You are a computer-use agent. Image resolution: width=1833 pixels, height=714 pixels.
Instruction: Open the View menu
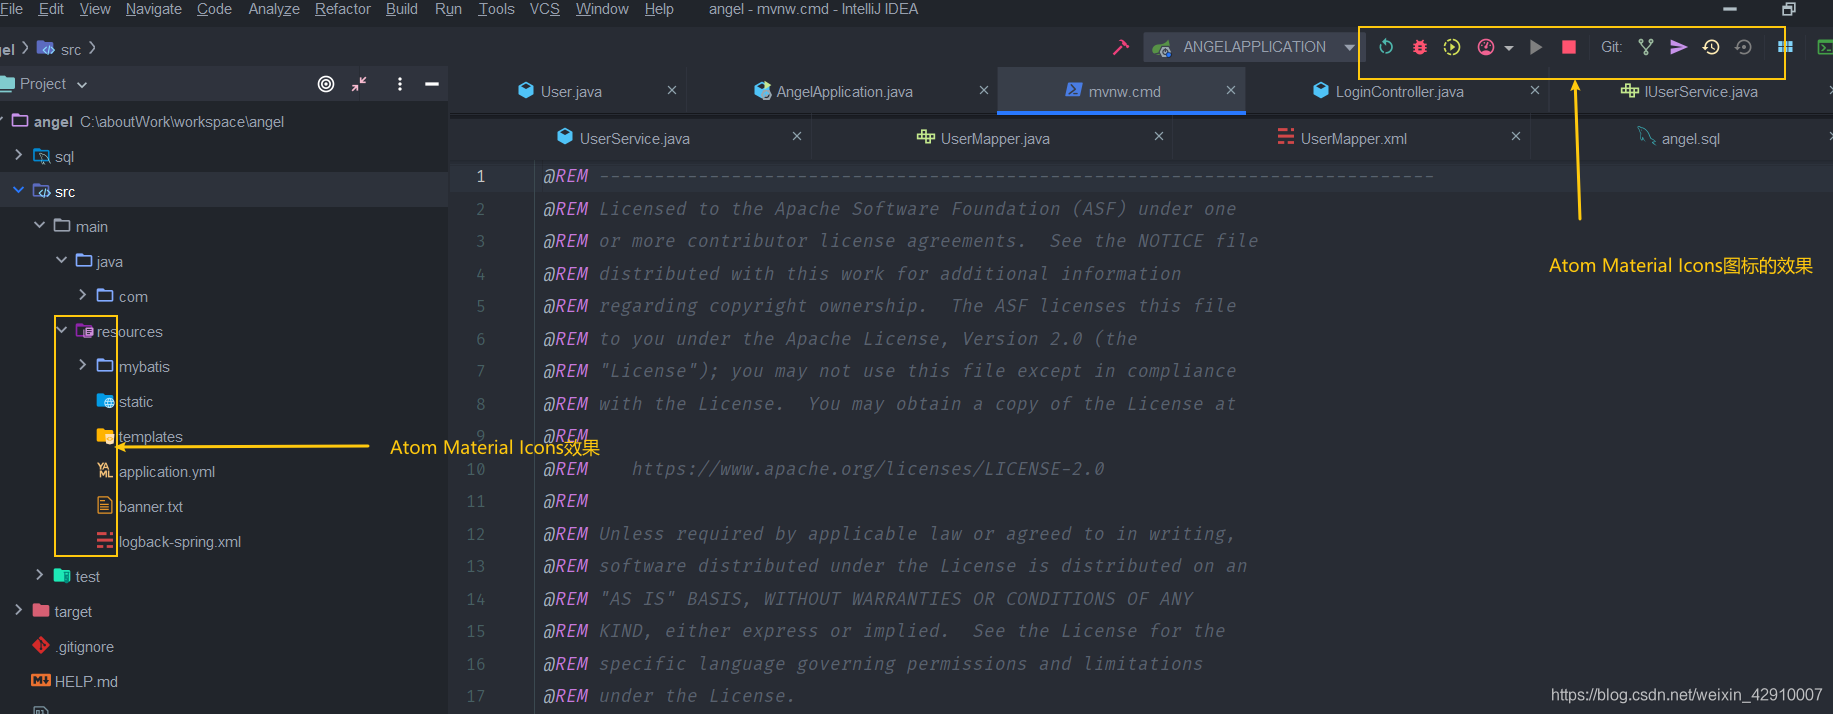tap(95, 9)
